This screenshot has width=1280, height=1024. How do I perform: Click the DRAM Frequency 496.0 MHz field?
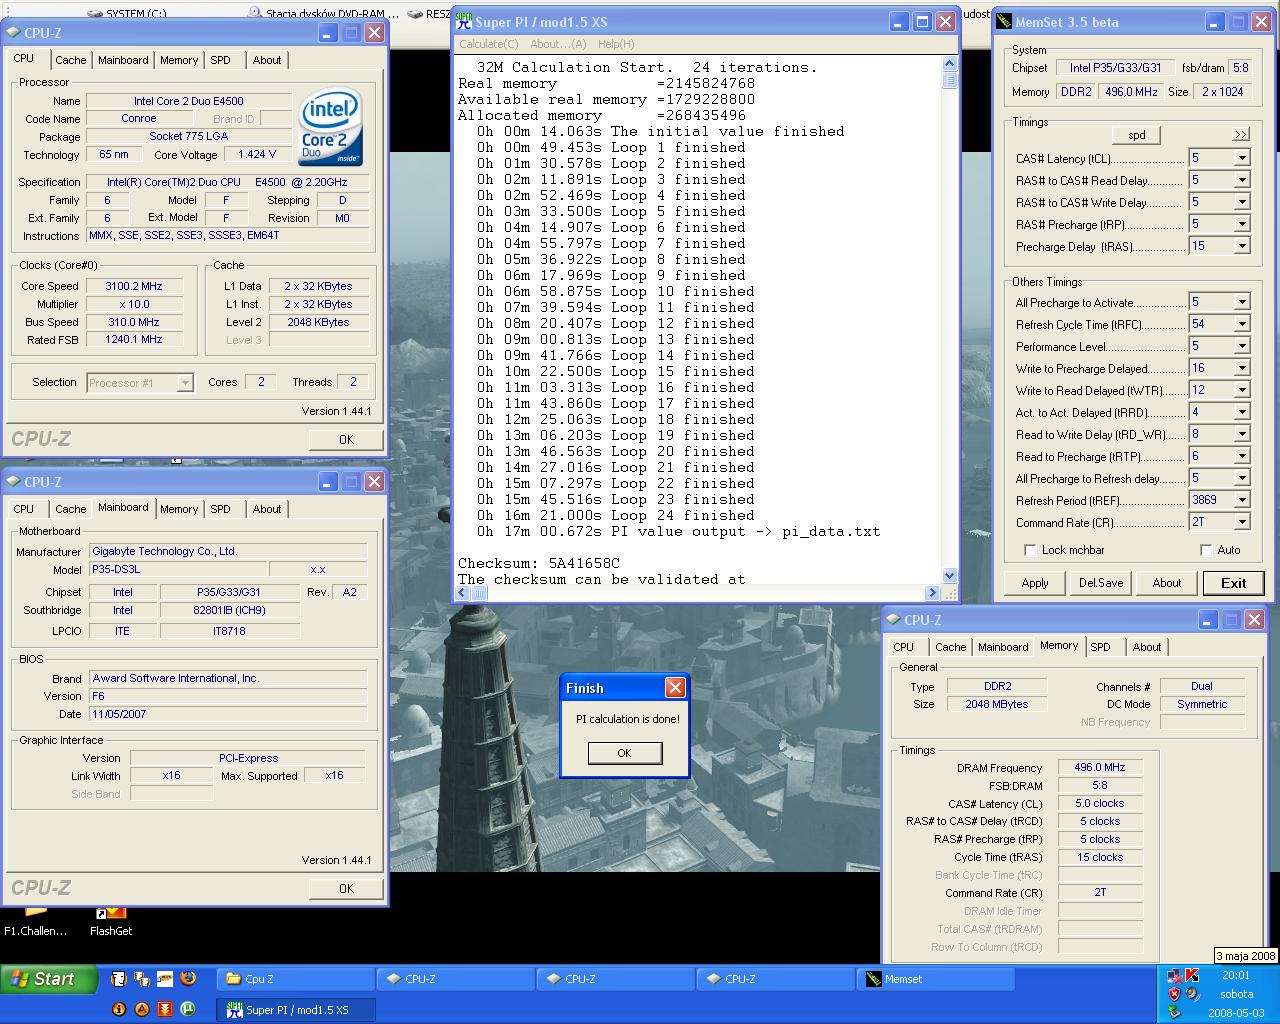click(x=1100, y=768)
